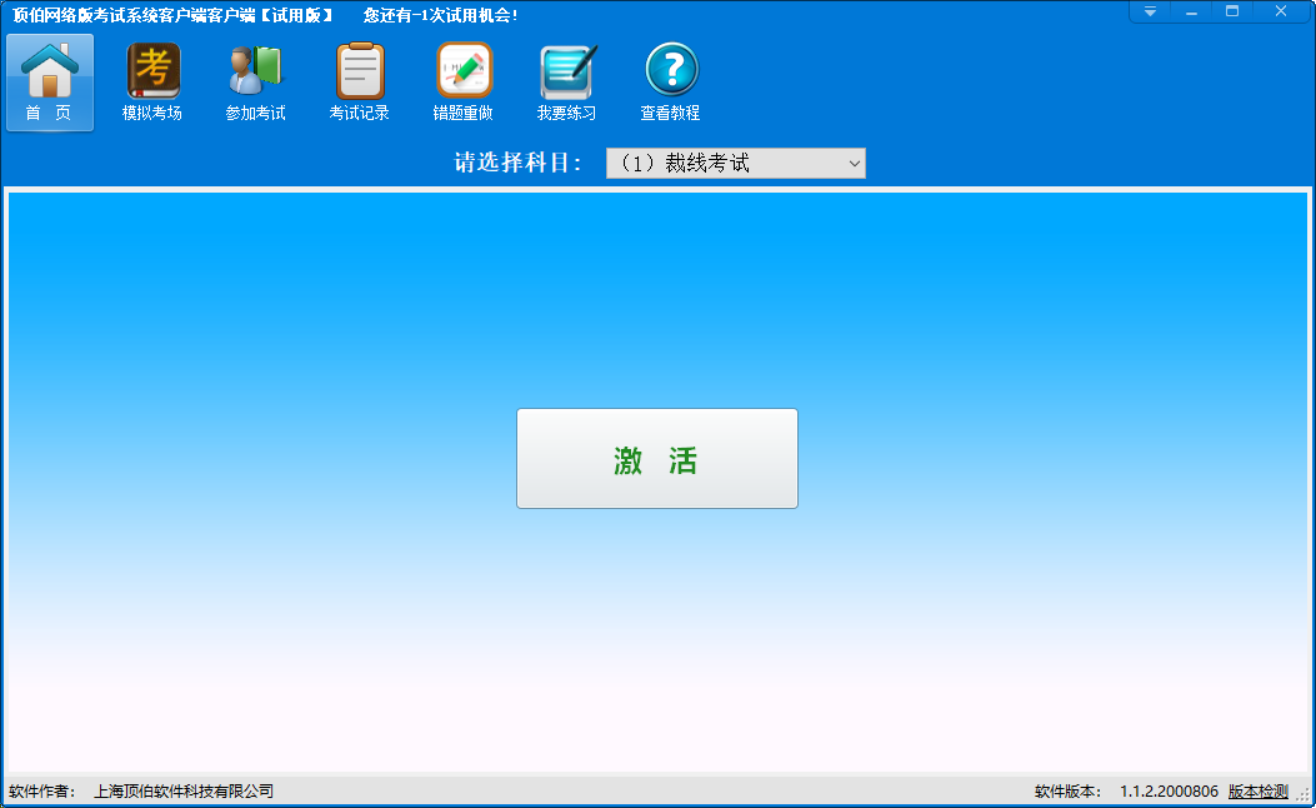Select the (1)裁线考试 subject field
The image size is (1316, 808).
(x=720, y=163)
